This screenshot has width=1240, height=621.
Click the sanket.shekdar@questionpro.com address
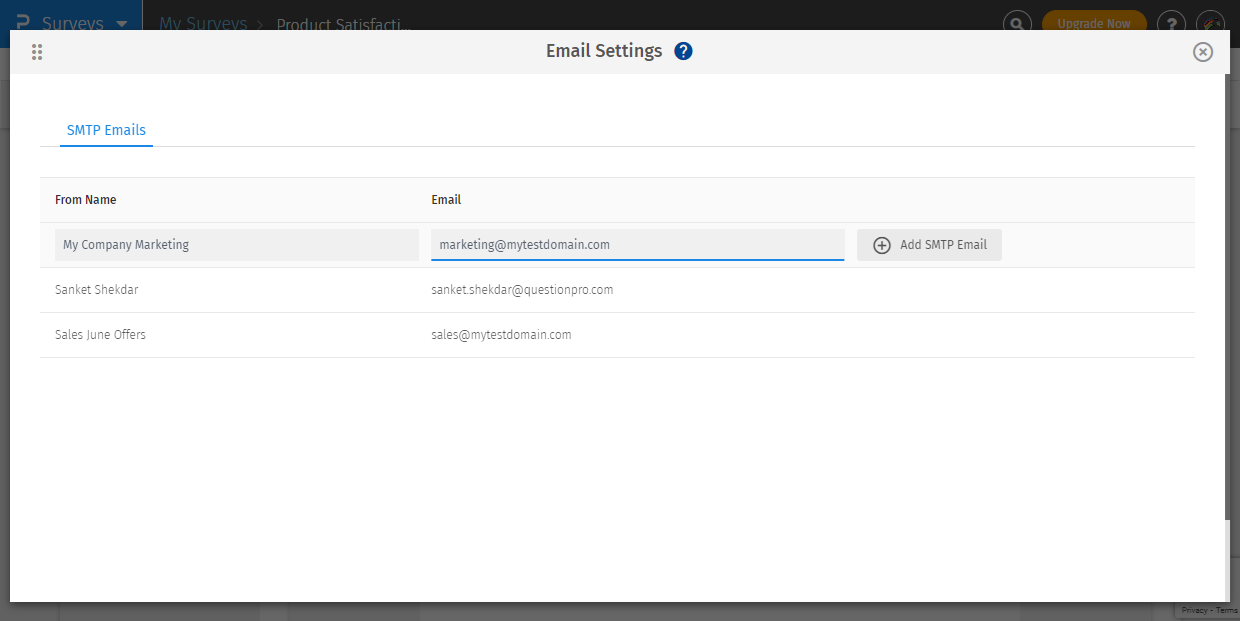point(522,290)
